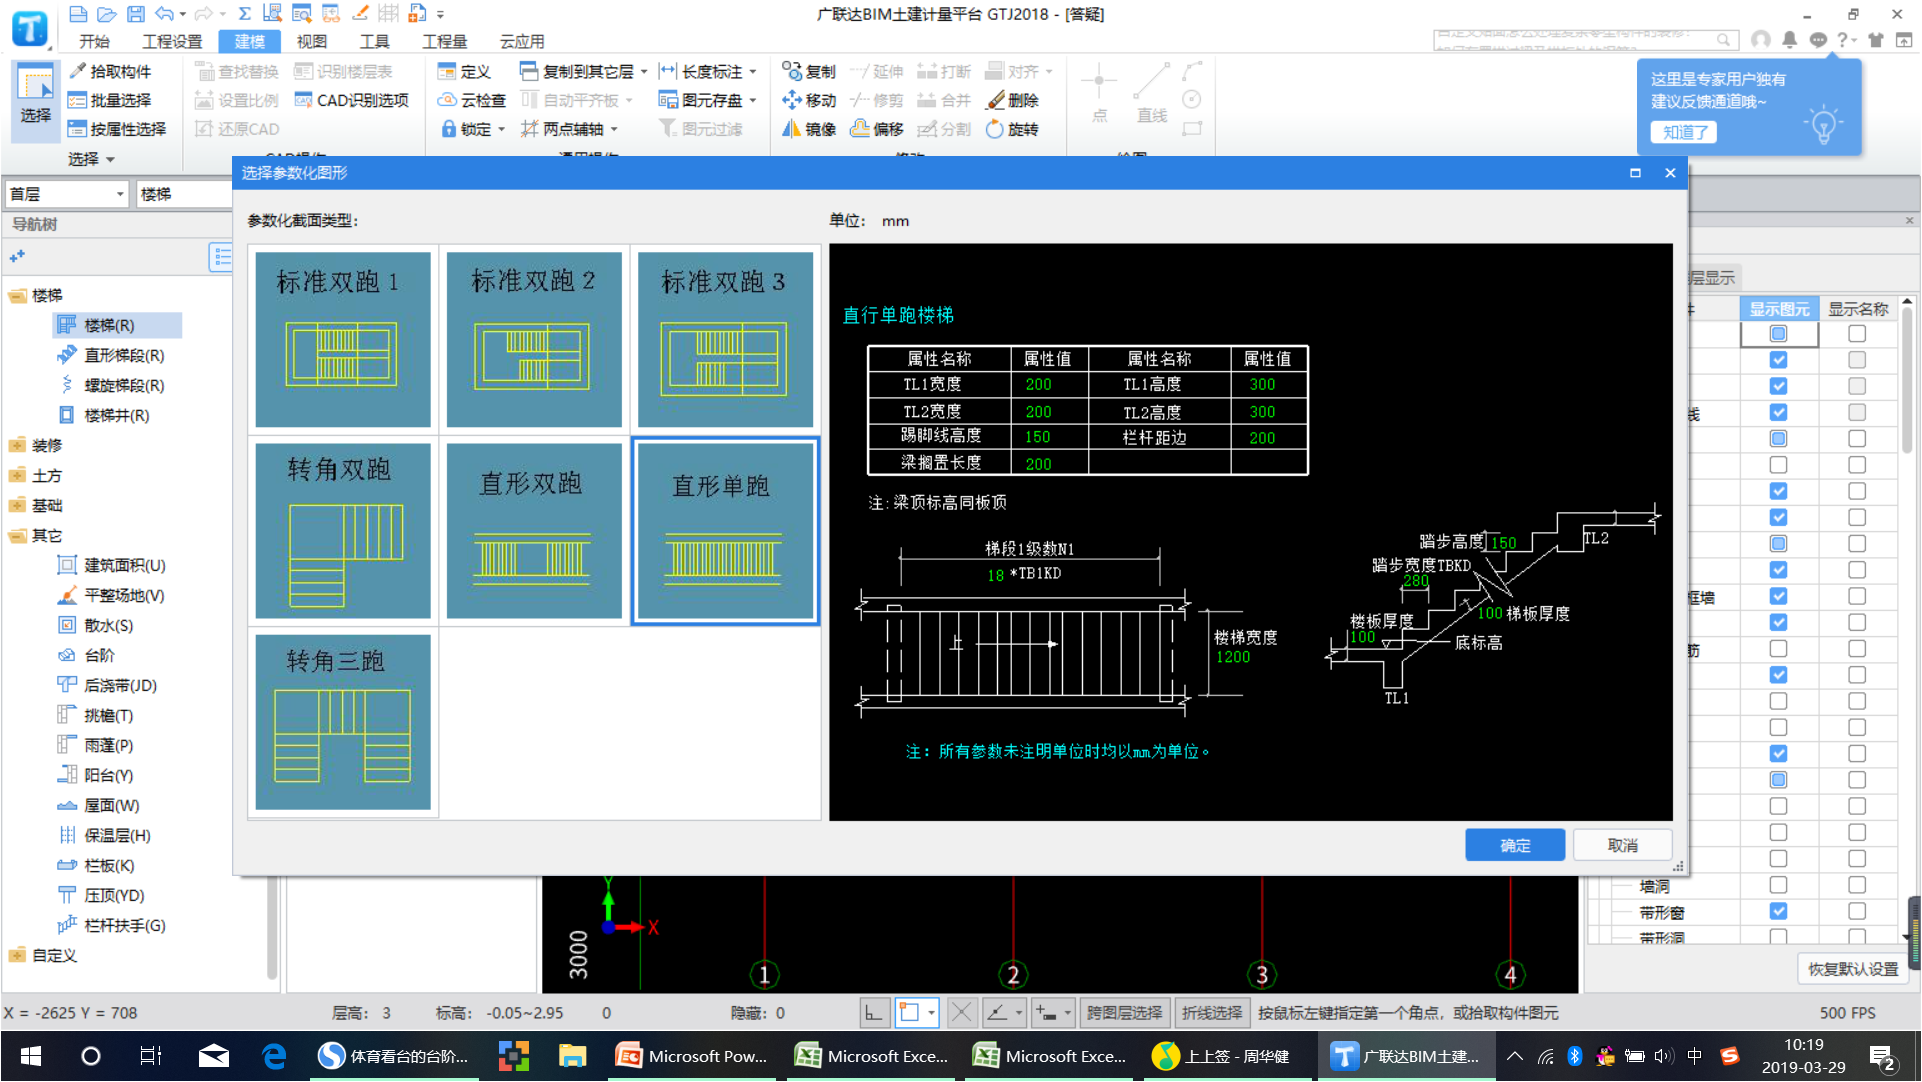Open the Windows Start button
The image size is (1922, 1082).
coord(30,1056)
